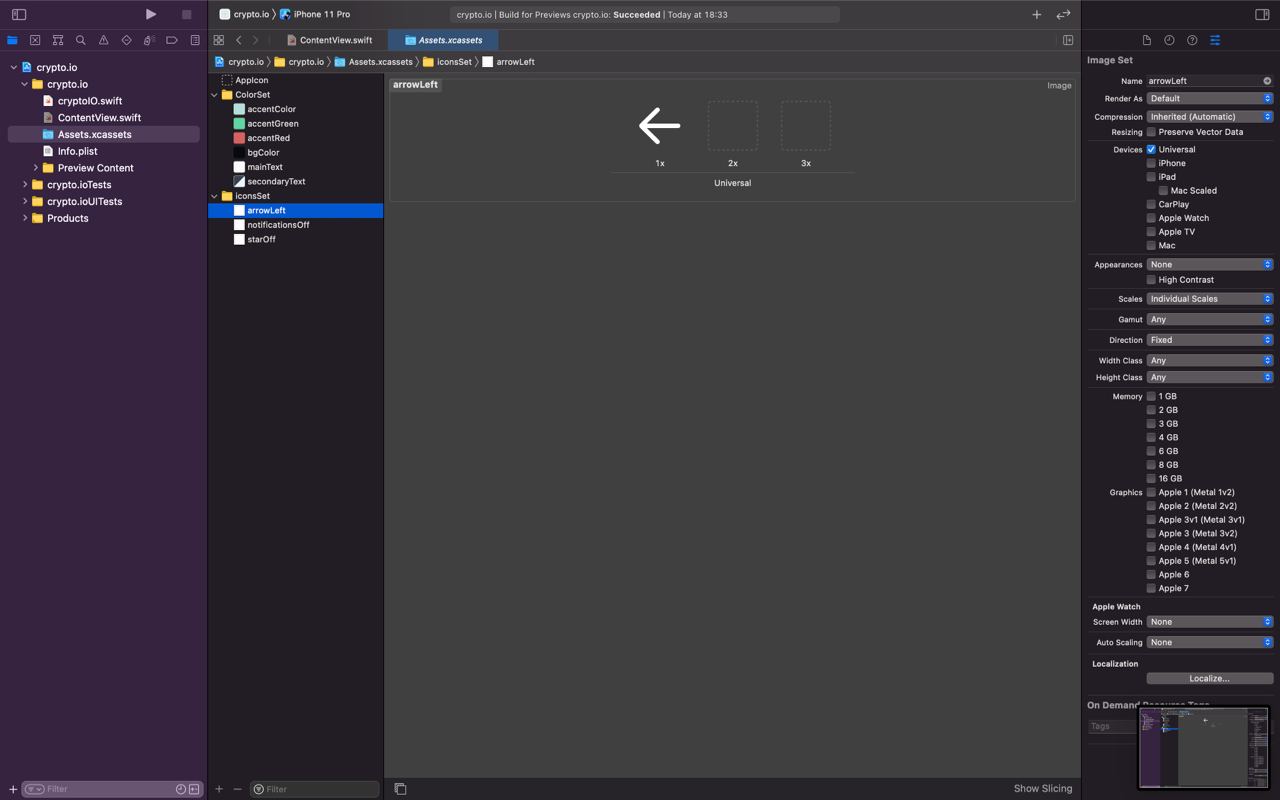Select the accentColor color asset
This screenshot has height=800, width=1280.
point(271,109)
